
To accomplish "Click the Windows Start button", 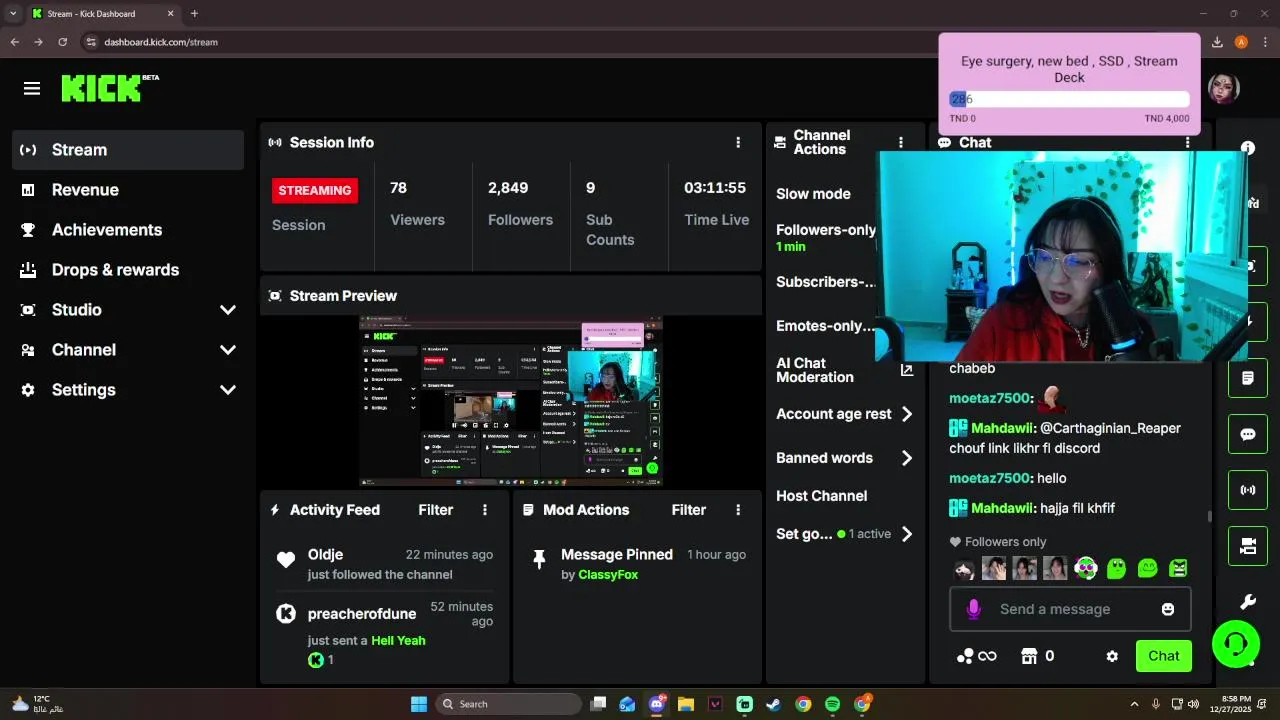I will coord(419,704).
